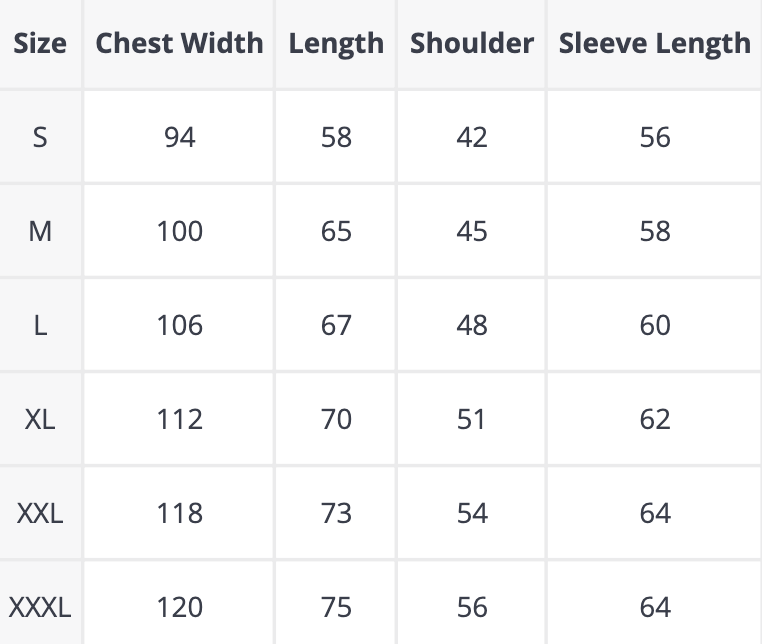Click the length value 67
Screen dimensions: 762x644
click(336, 325)
